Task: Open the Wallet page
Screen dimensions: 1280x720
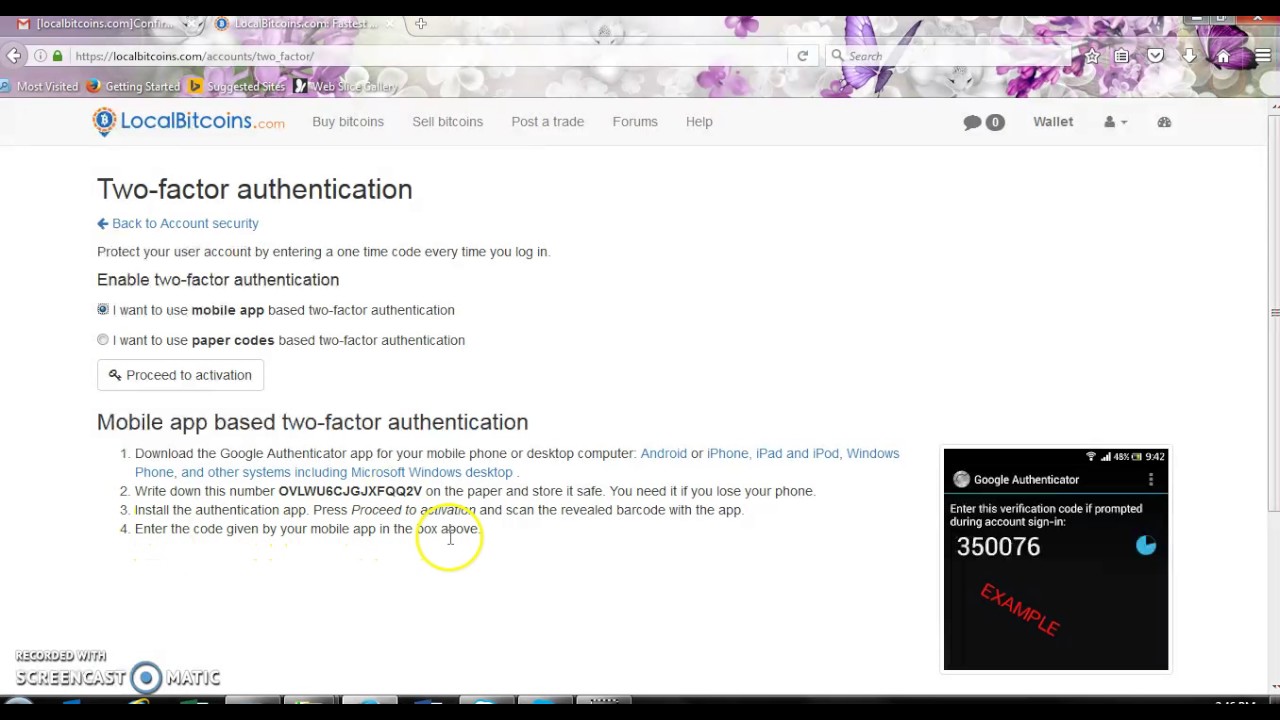Action: point(1053,122)
